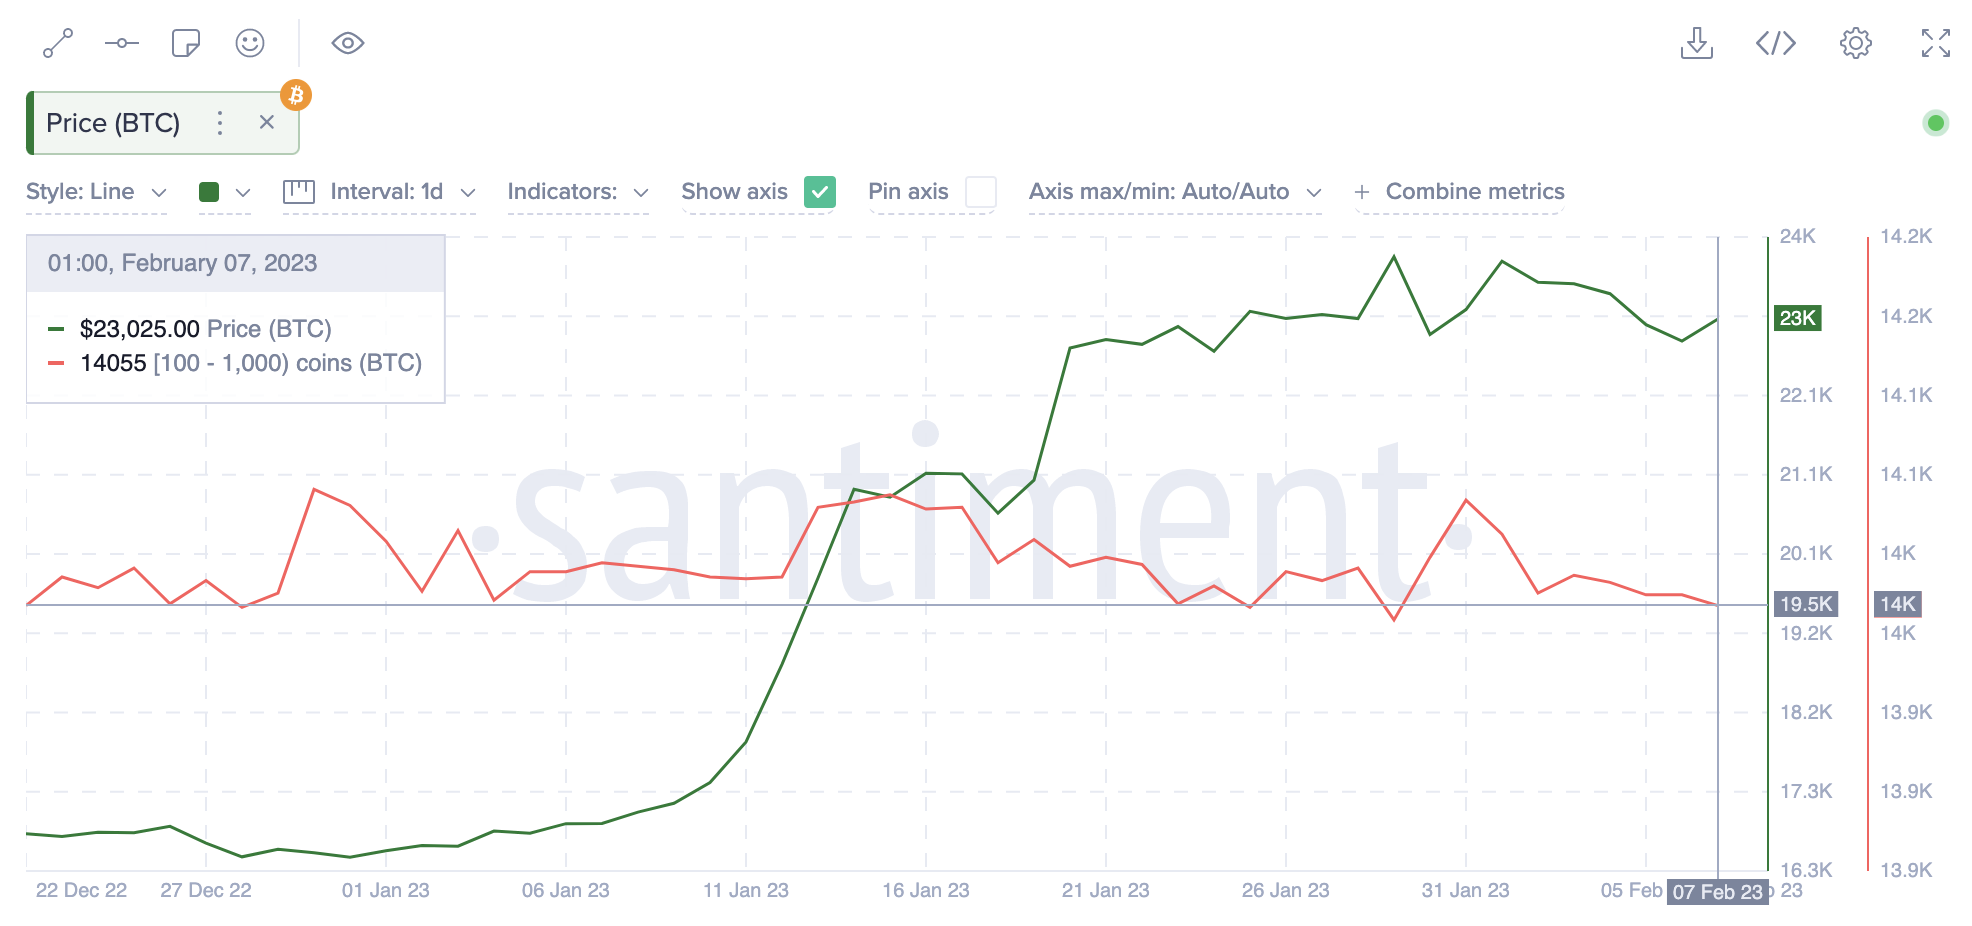Select the Price (BTC) metric chip

113,122
